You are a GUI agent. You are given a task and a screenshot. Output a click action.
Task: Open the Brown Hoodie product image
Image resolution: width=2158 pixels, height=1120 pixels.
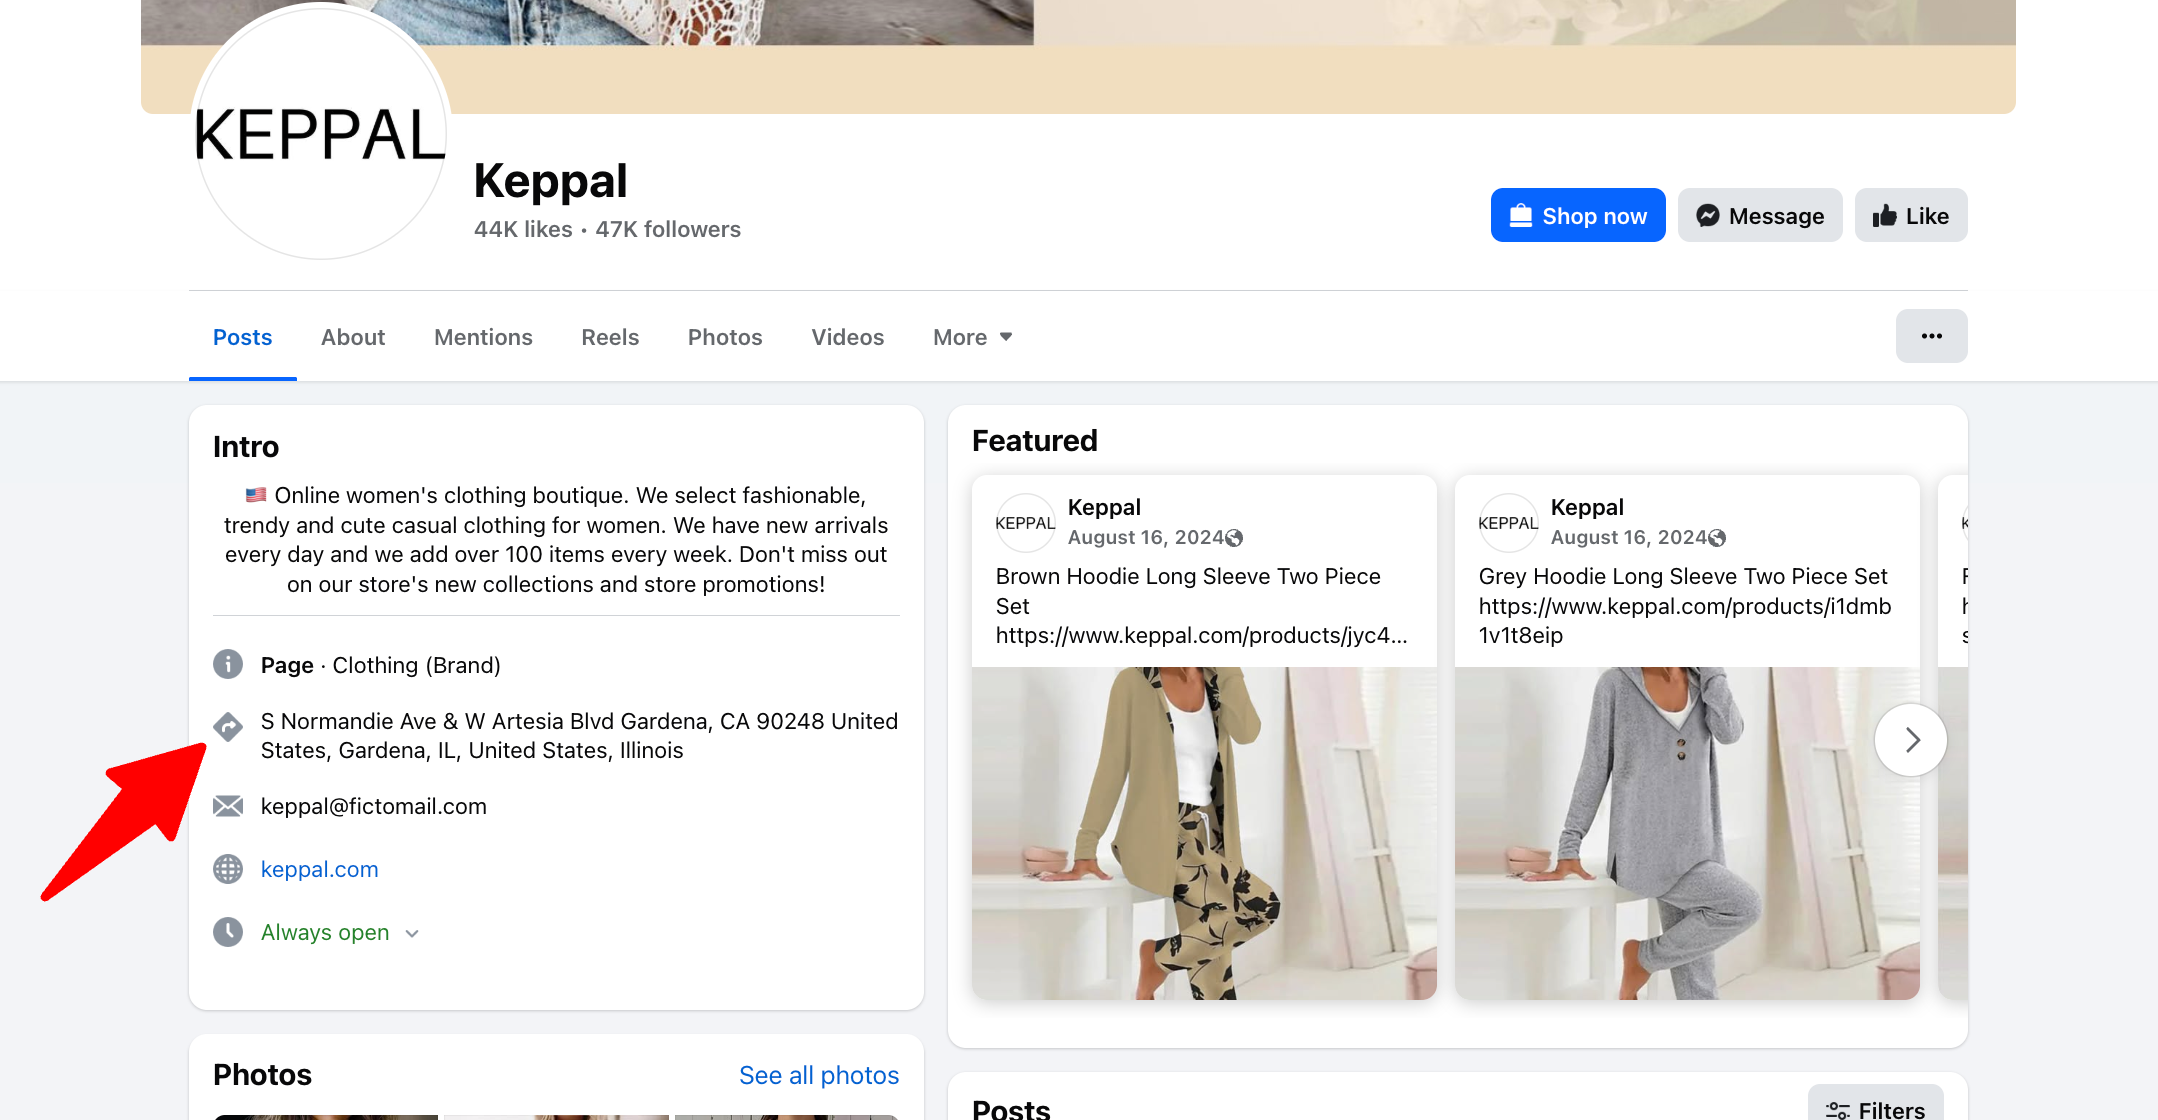(x=1204, y=833)
